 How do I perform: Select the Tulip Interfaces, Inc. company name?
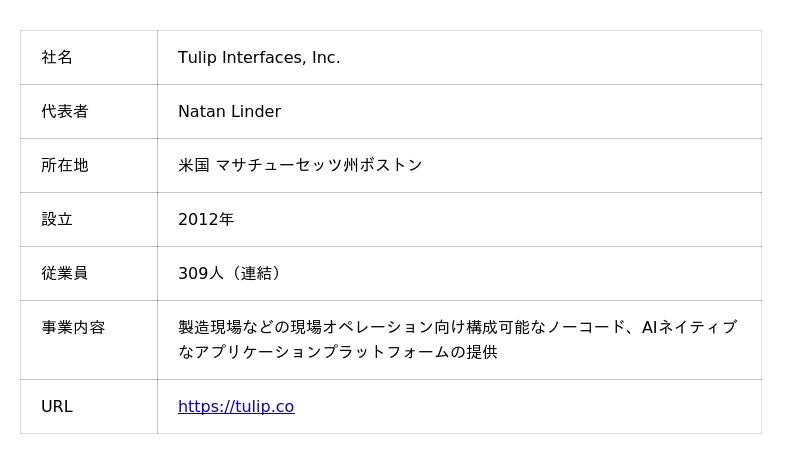tap(259, 58)
